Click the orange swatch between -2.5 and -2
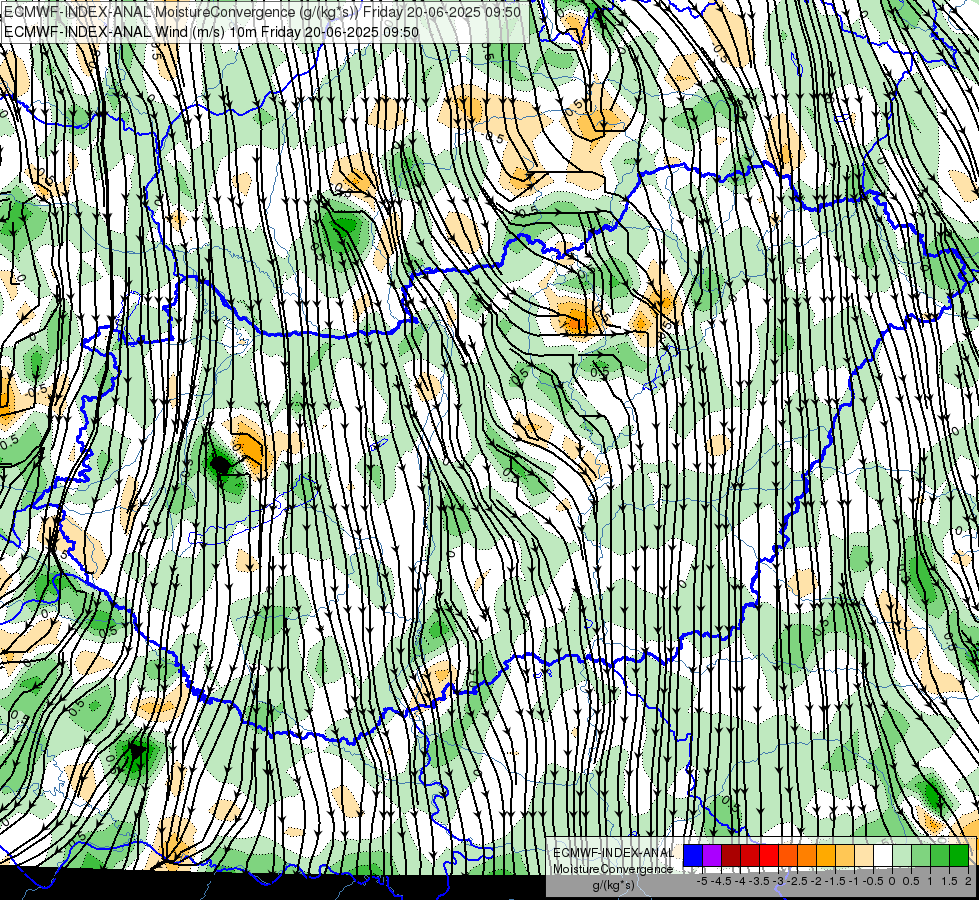The width and height of the screenshot is (979, 900). click(807, 855)
